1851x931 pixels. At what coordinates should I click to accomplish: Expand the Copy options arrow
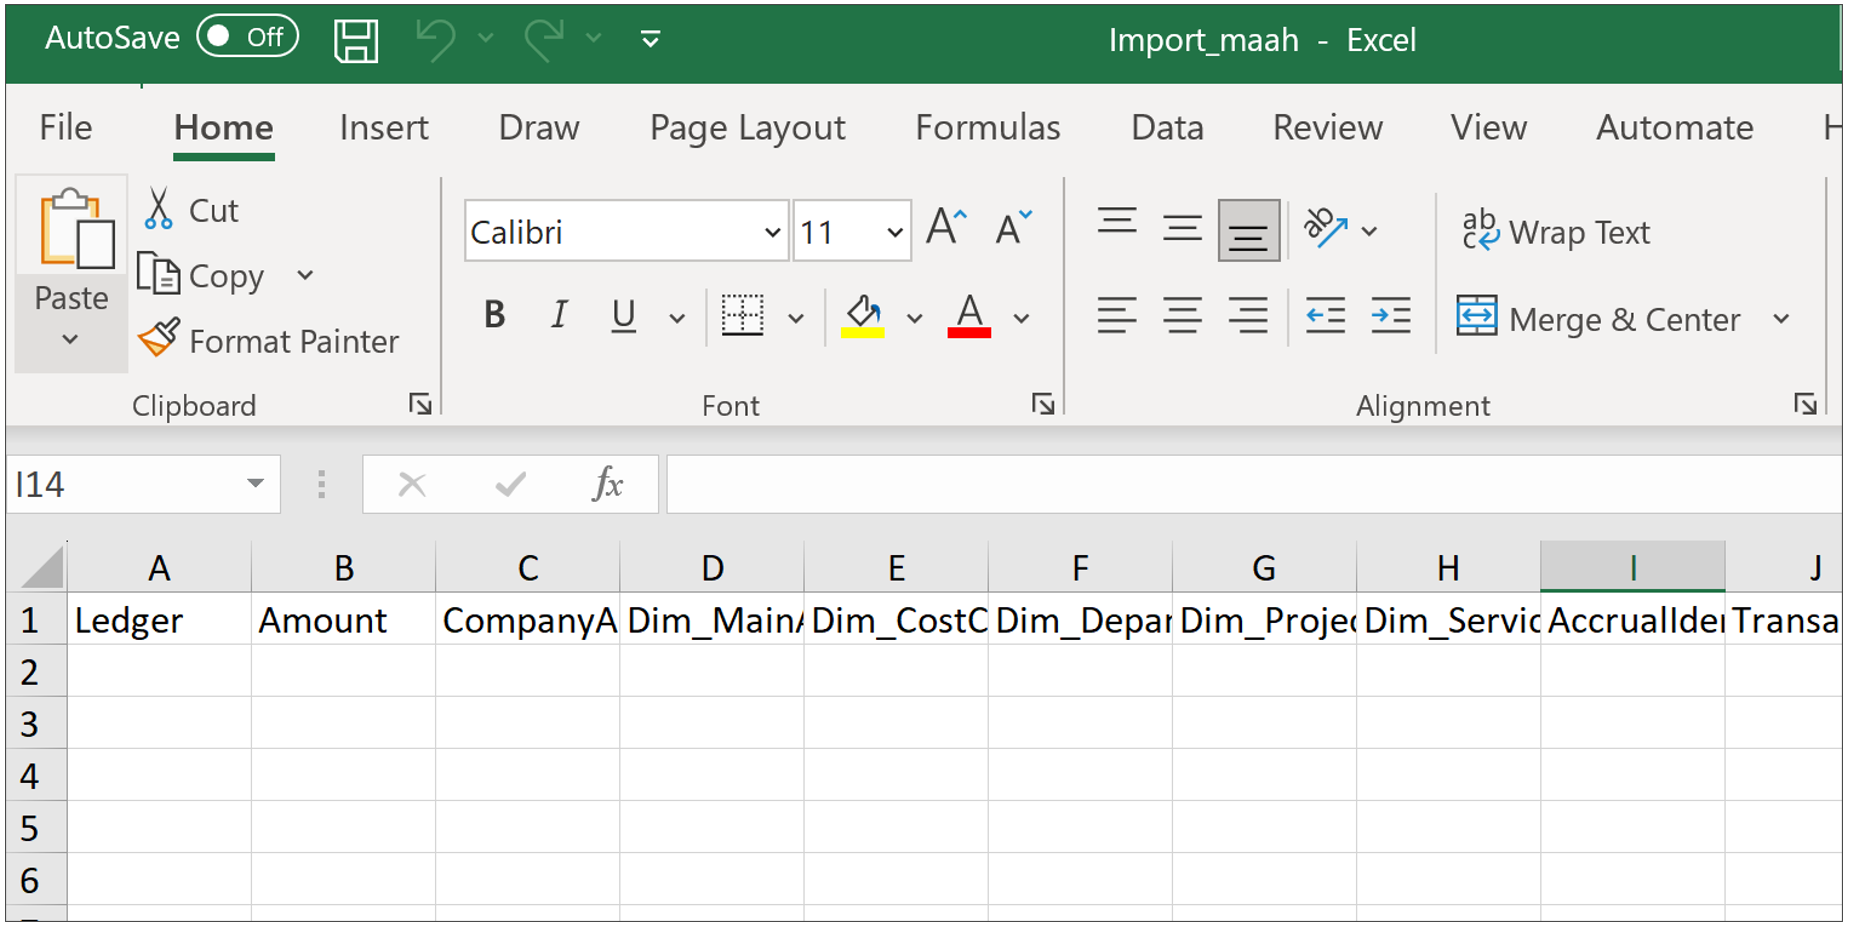(x=305, y=275)
